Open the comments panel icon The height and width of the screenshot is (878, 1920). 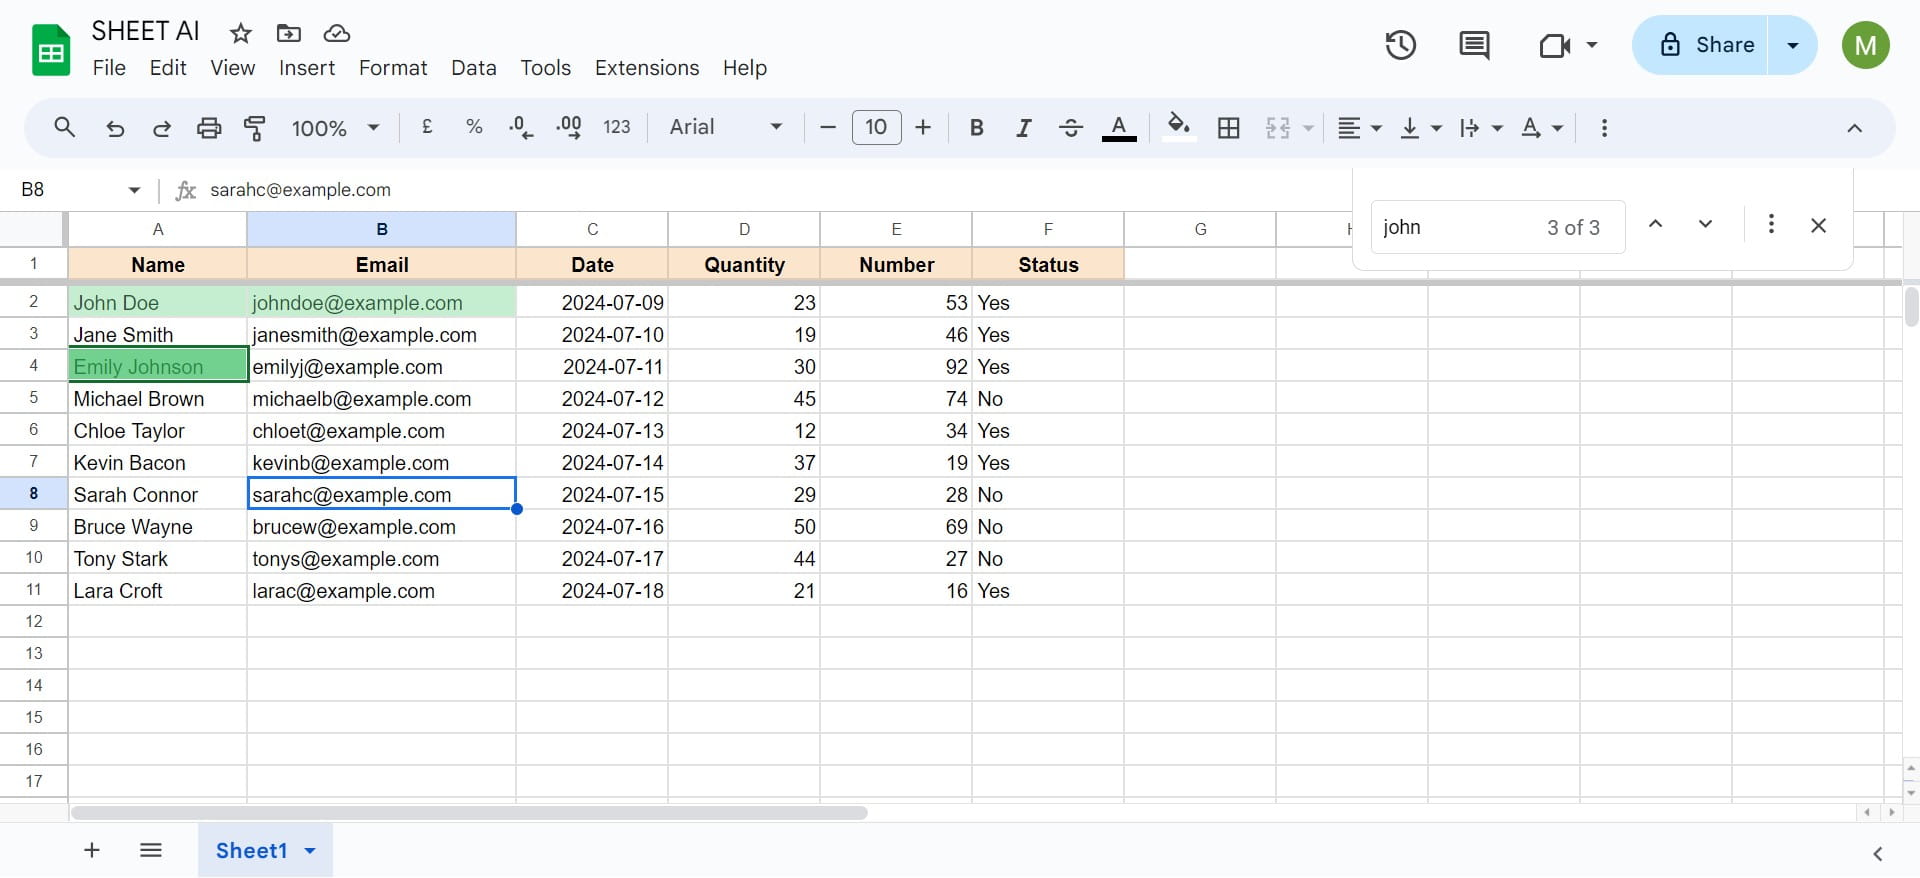1474,46
